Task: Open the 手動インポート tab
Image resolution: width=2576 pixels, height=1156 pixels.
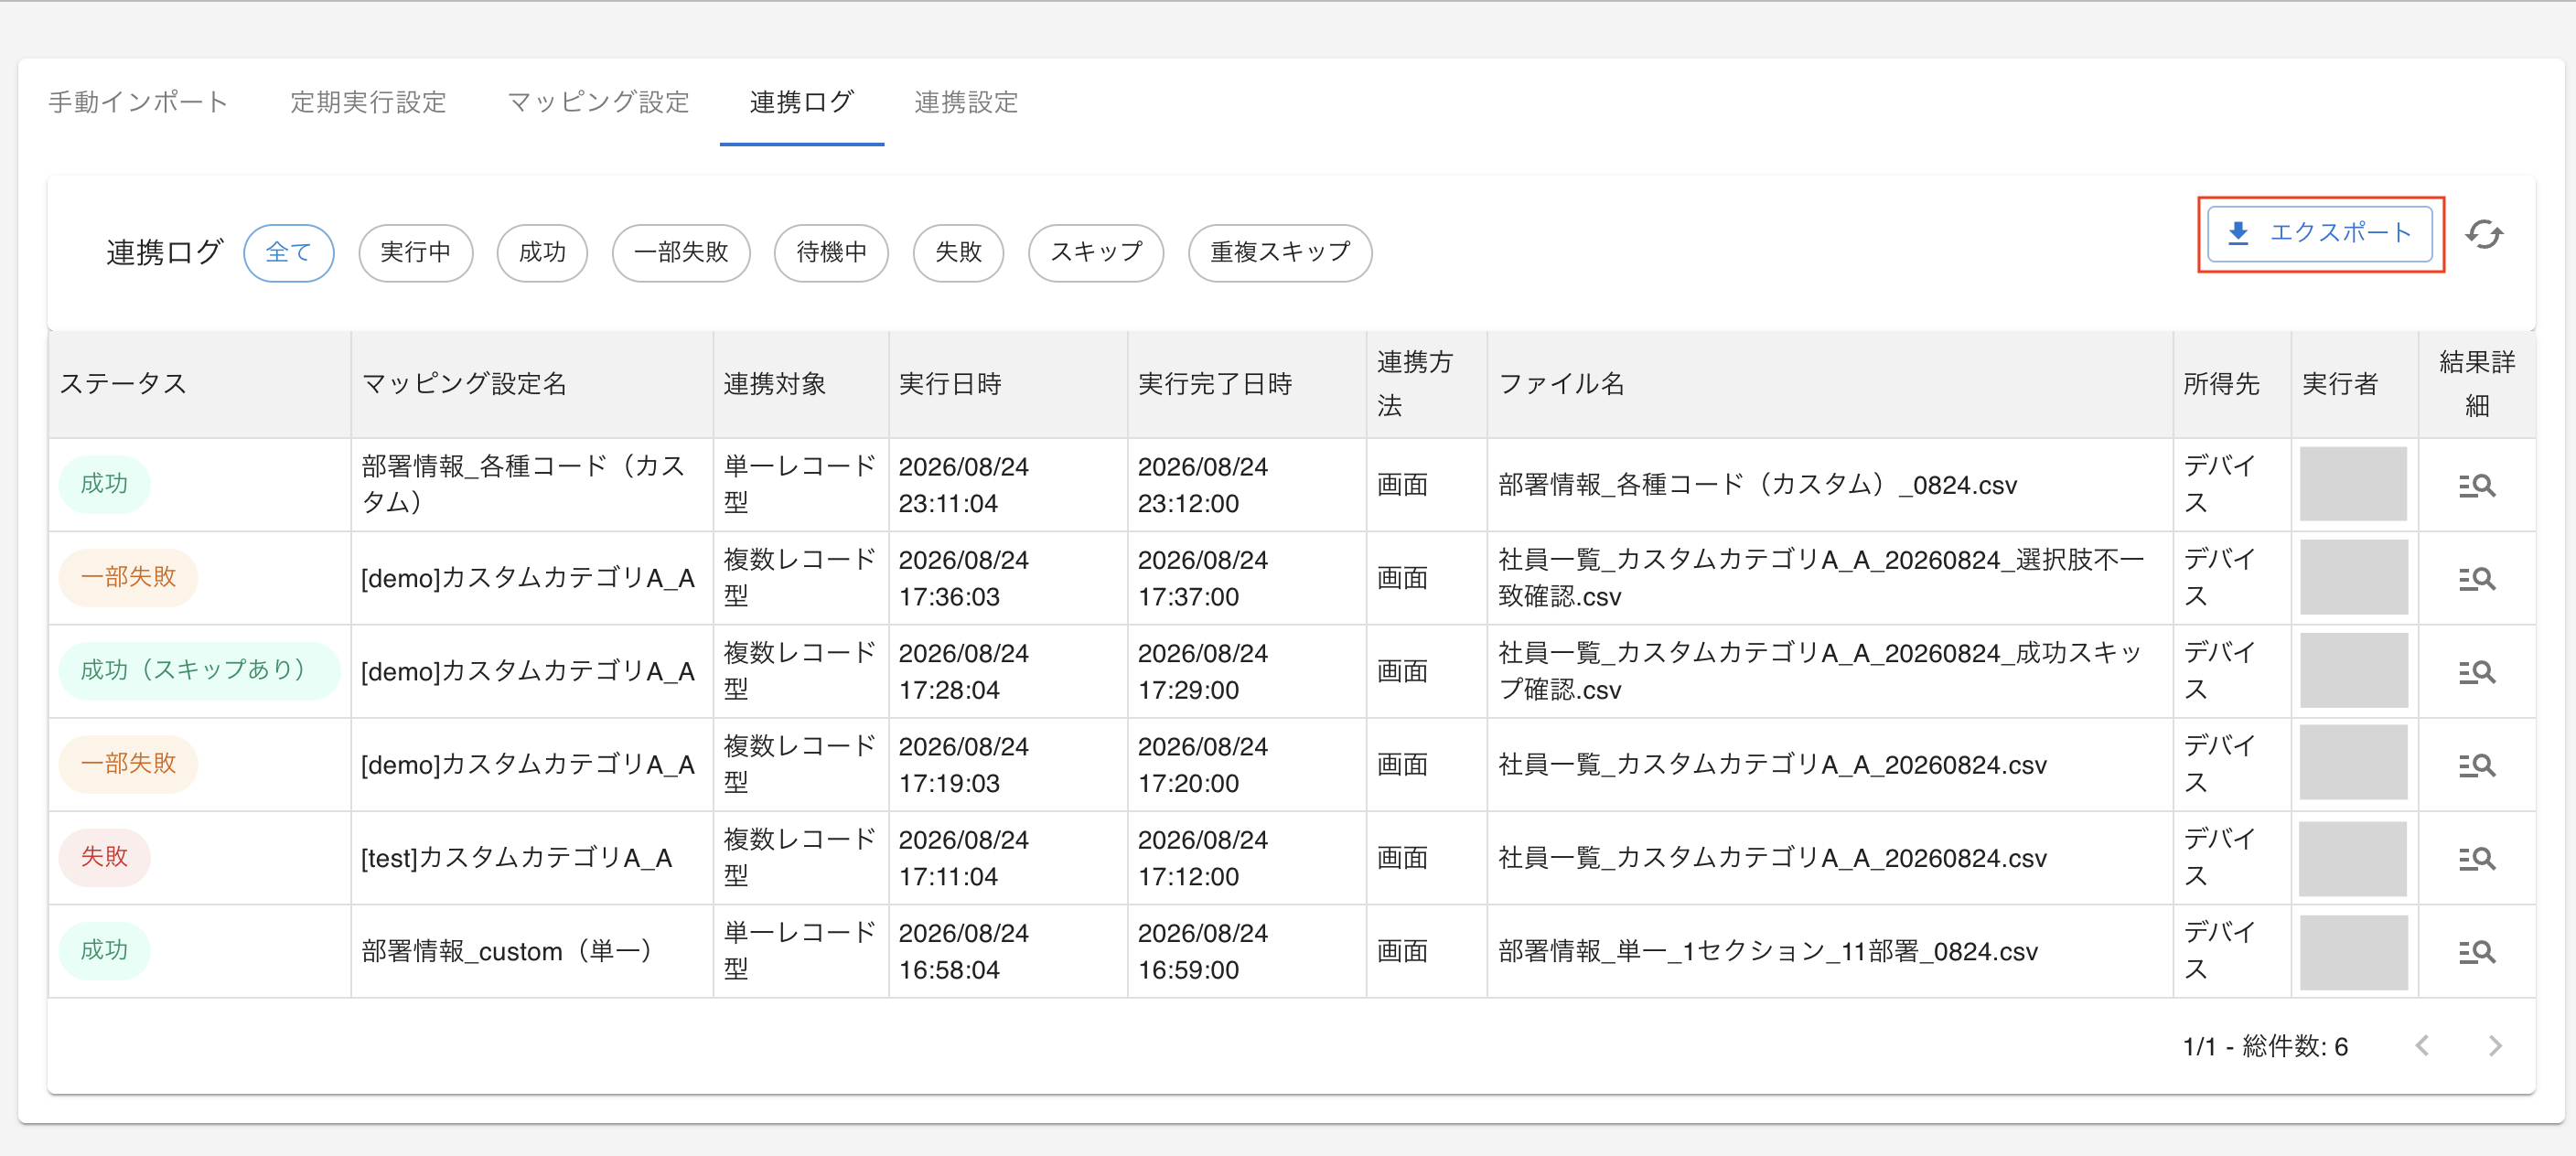Action: (x=139, y=102)
